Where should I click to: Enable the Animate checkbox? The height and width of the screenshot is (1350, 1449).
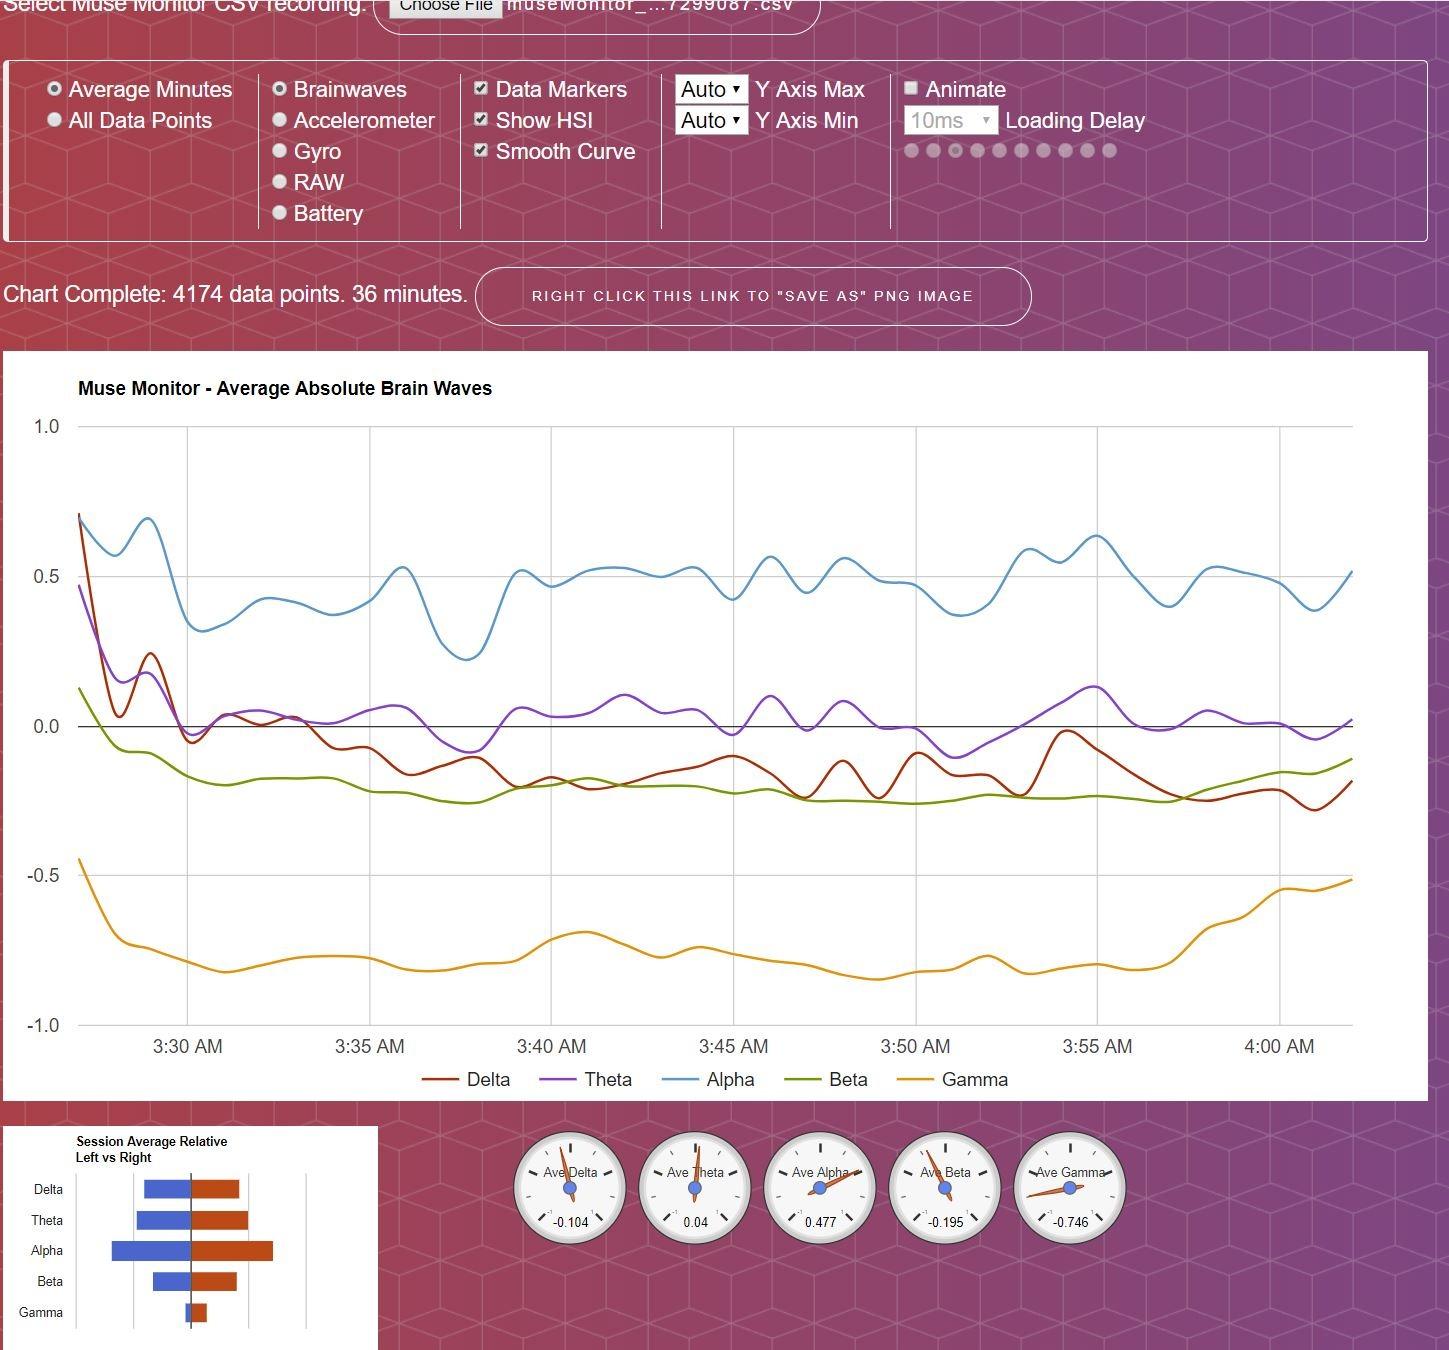[x=911, y=89]
